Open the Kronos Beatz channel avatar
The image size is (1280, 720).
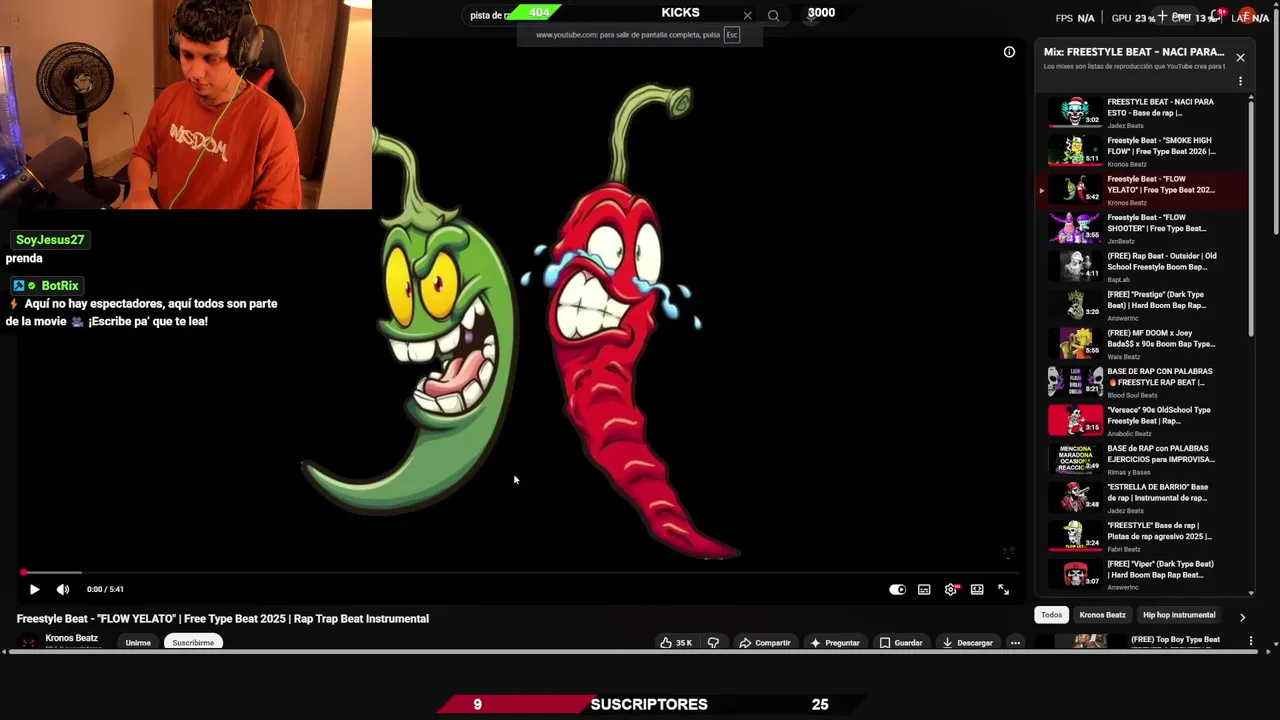click(x=28, y=642)
